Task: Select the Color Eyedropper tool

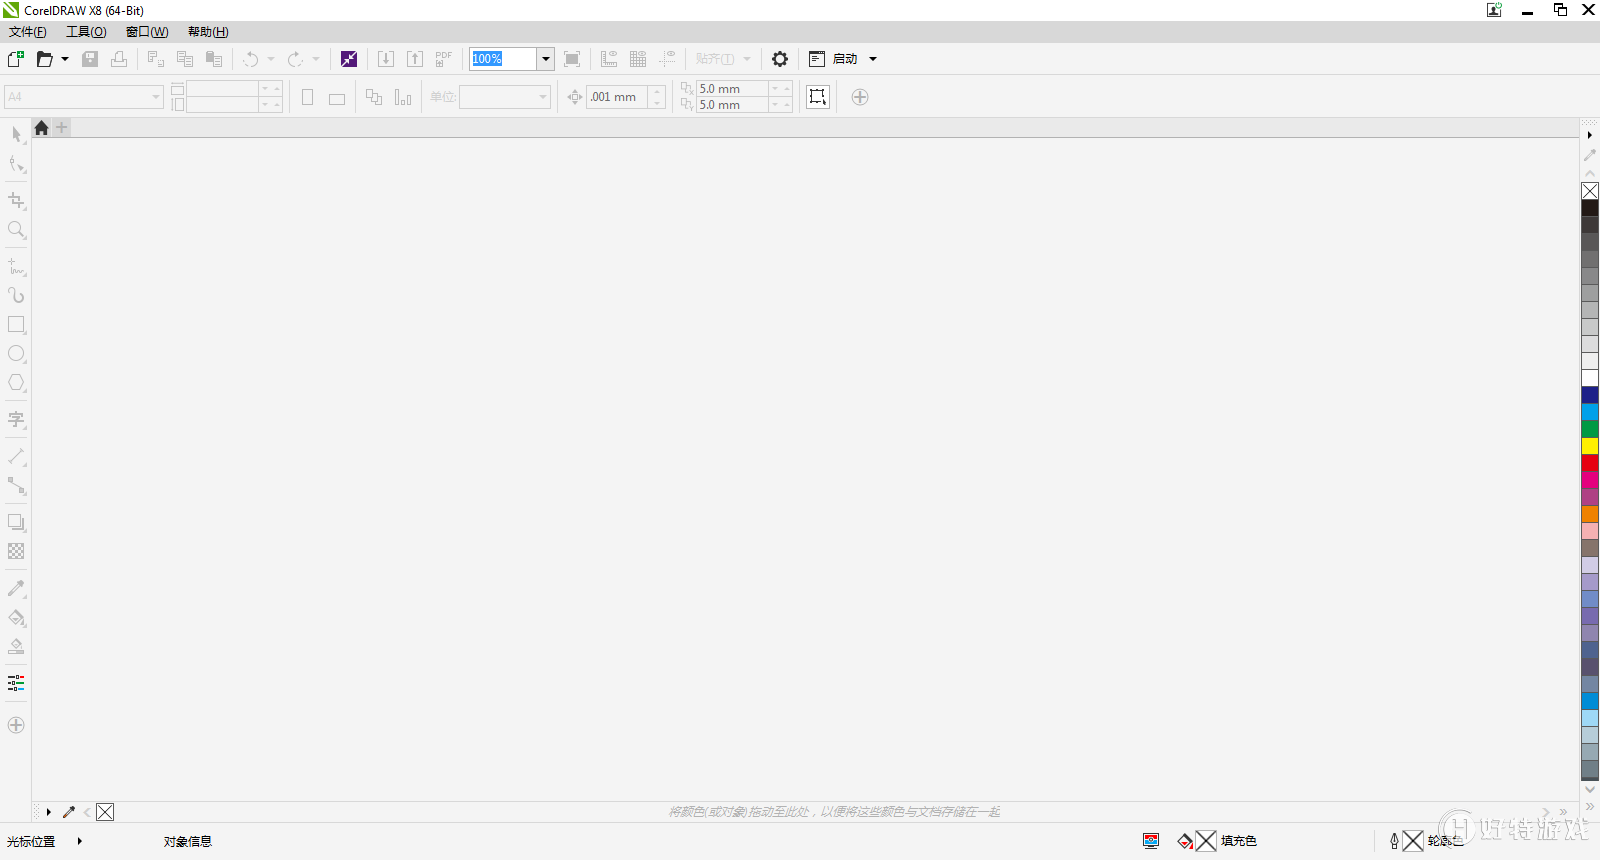Action: (x=16, y=589)
